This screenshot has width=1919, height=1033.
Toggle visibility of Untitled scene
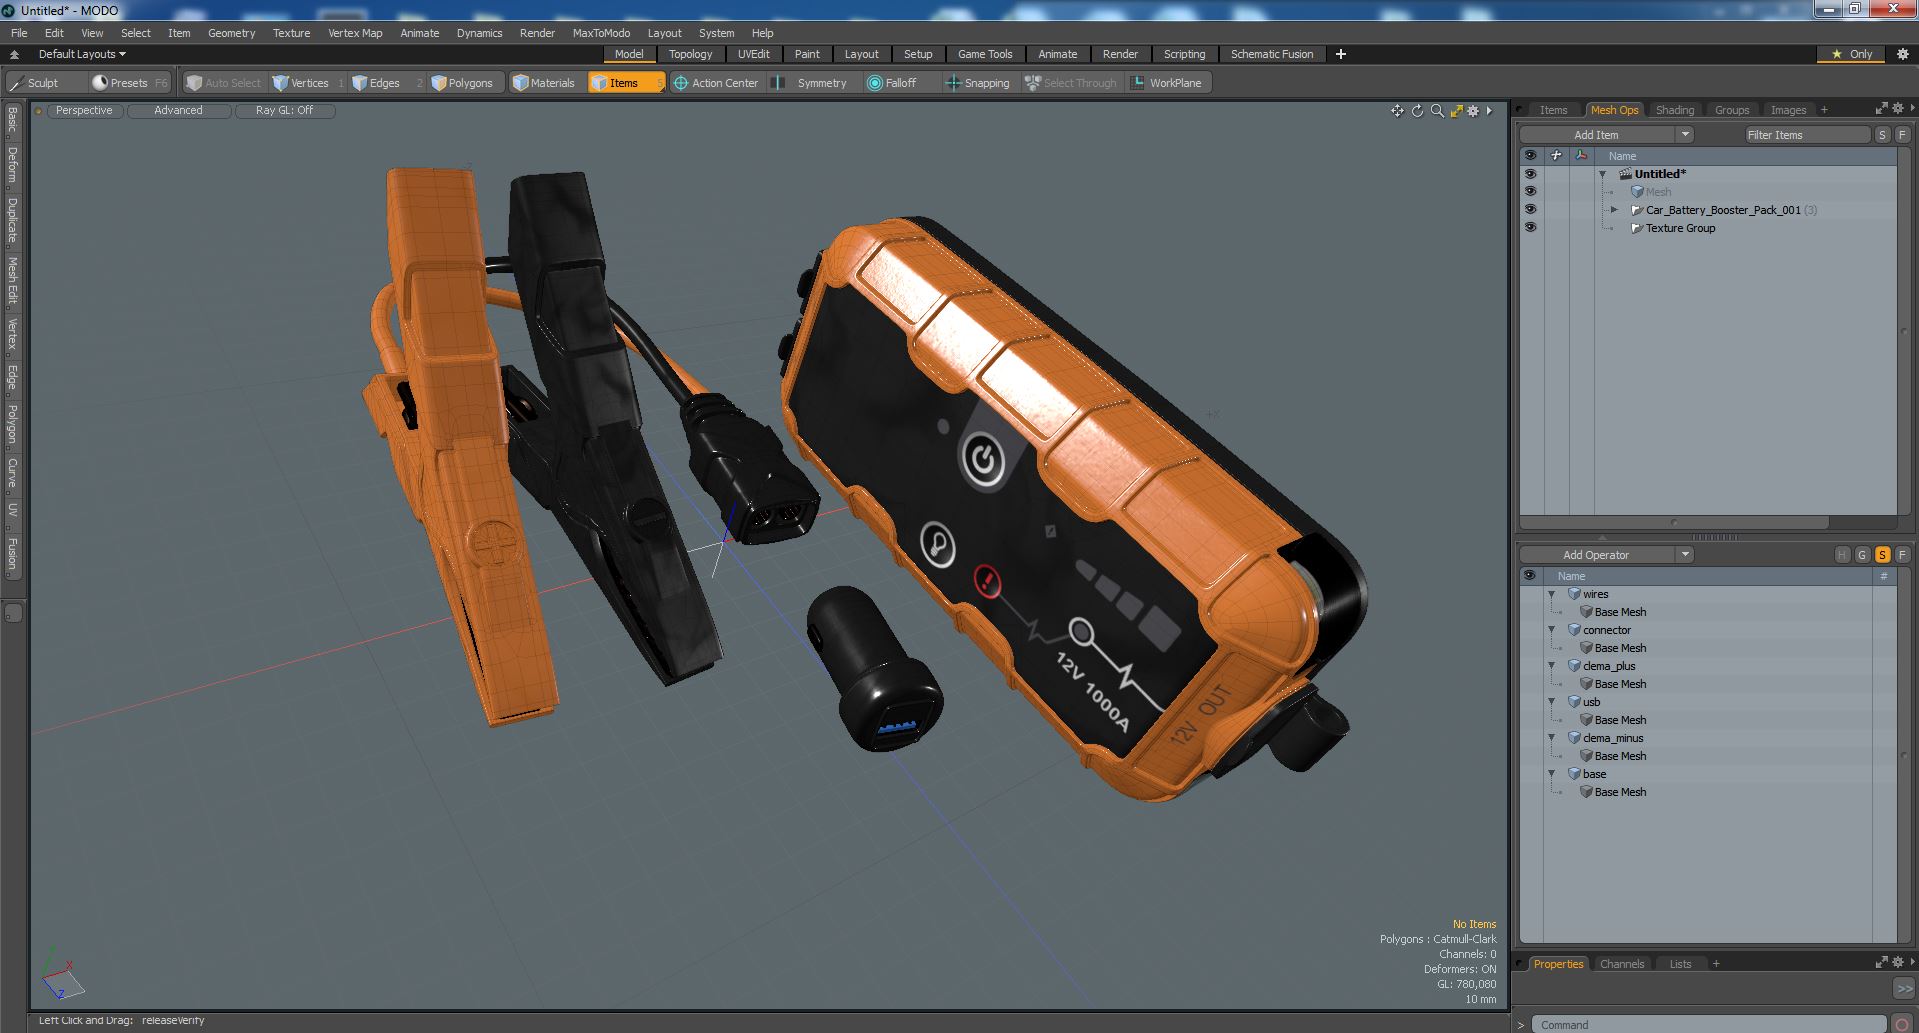(x=1530, y=174)
